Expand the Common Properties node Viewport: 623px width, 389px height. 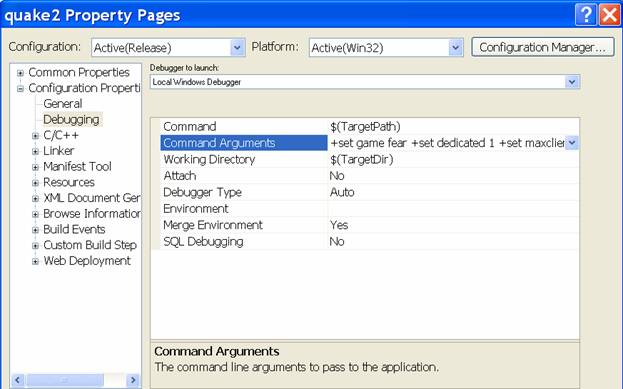point(20,73)
